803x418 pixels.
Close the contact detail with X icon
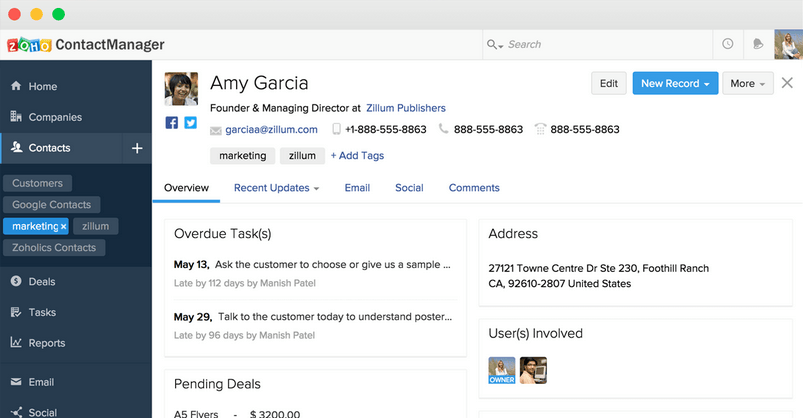(787, 83)
